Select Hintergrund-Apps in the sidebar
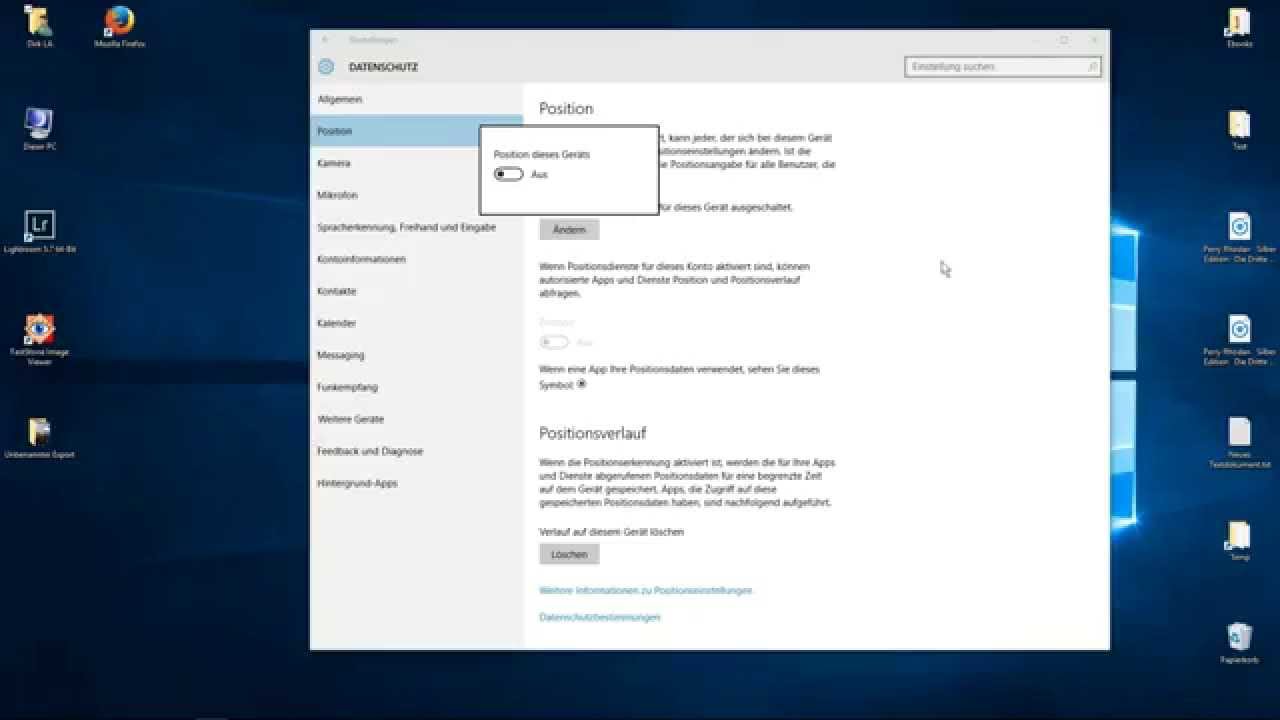This screenshot has width=1280, height=720. click(416, 483)
